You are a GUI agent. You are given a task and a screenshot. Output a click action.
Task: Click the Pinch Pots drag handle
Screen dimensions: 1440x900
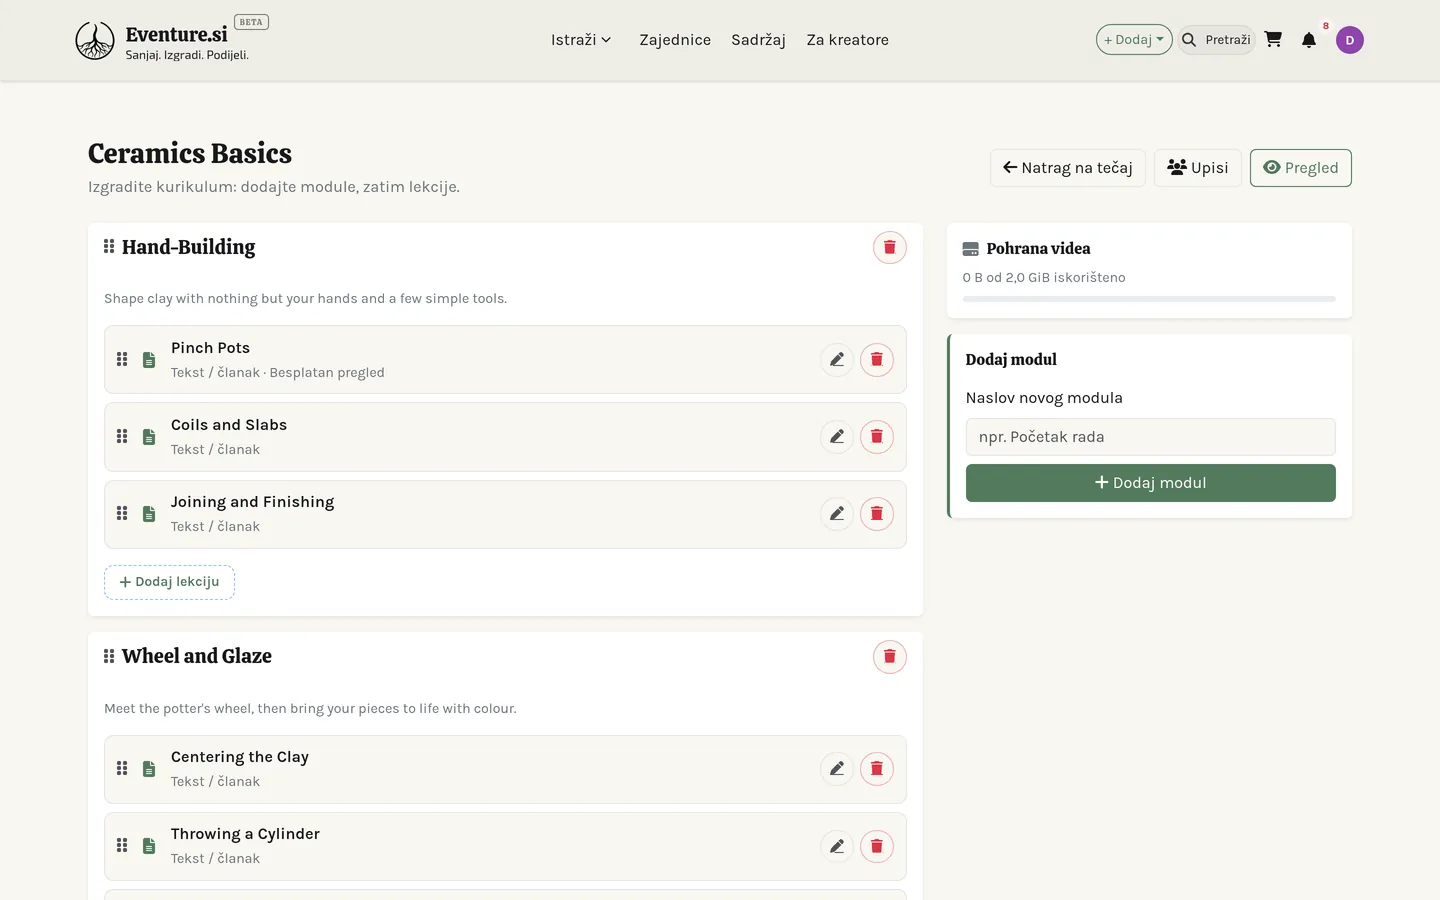pos(122,359)
